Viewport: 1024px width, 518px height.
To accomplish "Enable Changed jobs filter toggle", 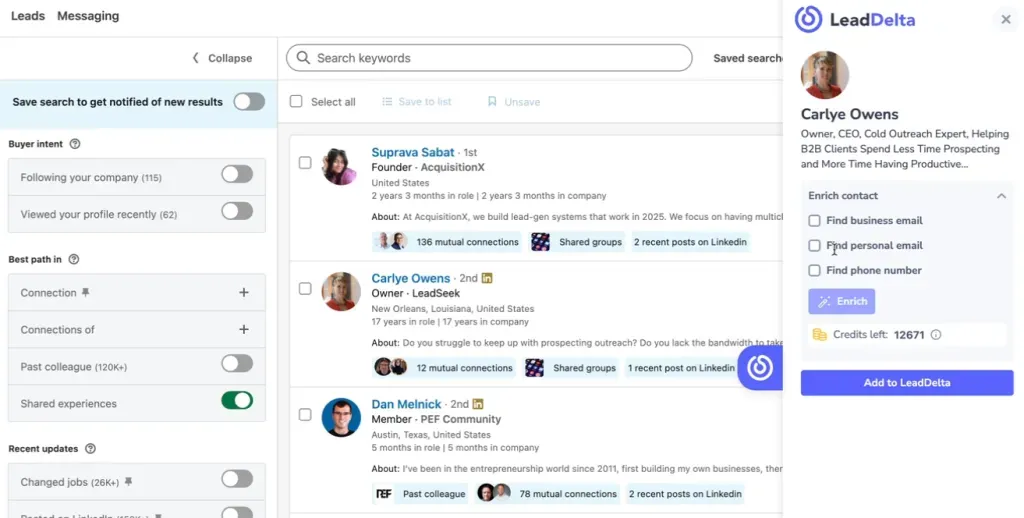I will 237,479.
